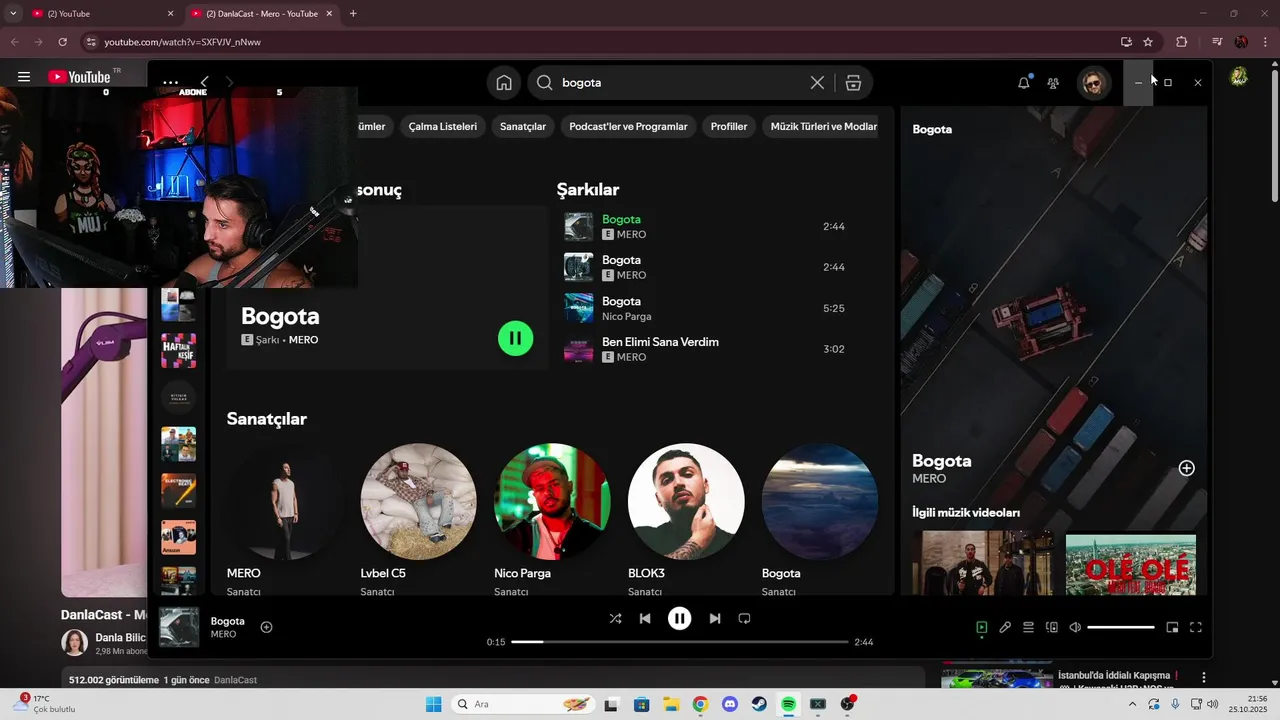Select Podcast'ler ve Programlar filter
1280x720 pixels.
point(628,127)
